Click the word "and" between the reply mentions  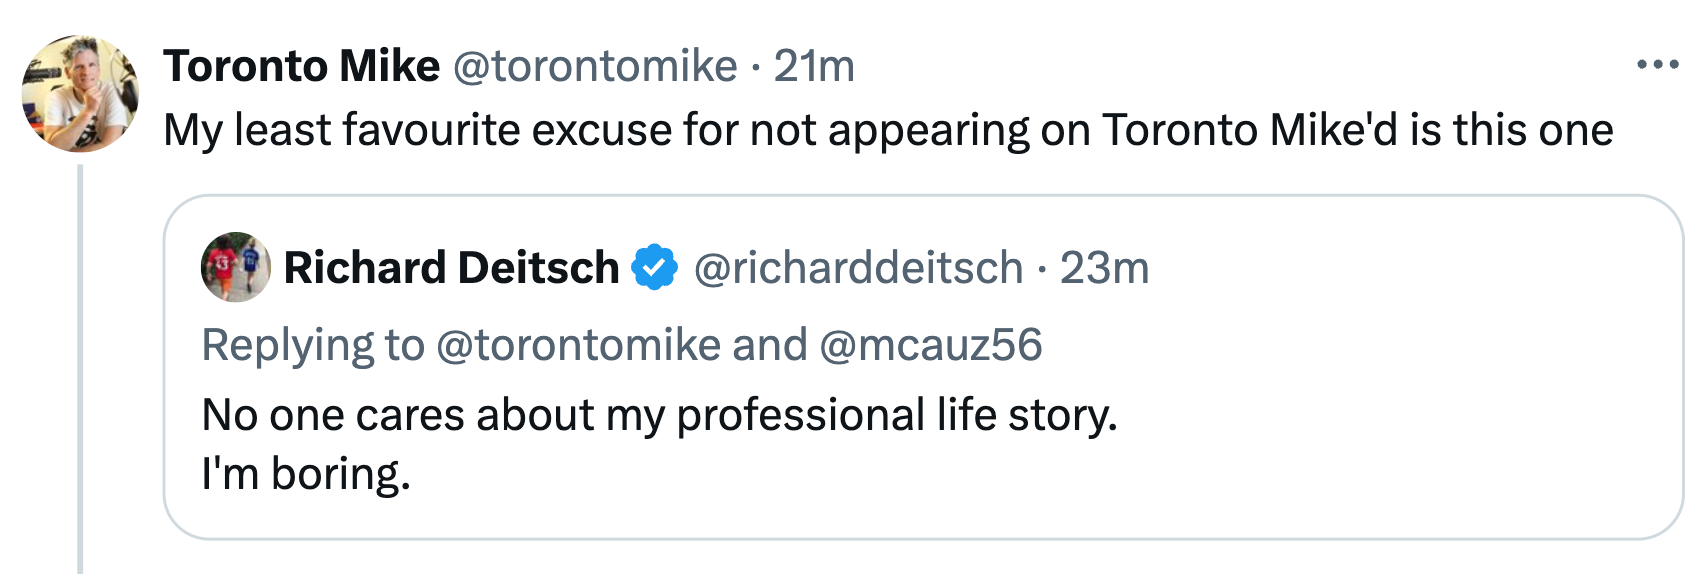pos(769,345)
